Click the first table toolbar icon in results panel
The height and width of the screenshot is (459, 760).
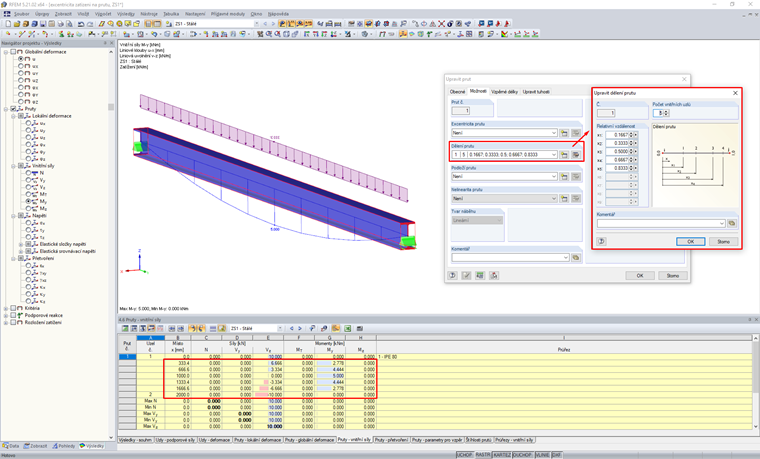pyautogui.click(x=125, y=328)
